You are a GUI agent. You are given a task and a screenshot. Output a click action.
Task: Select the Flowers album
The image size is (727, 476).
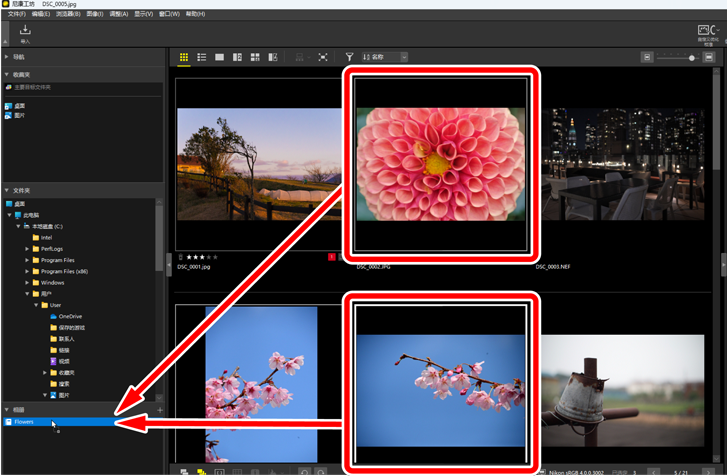[x=24, y=422]
